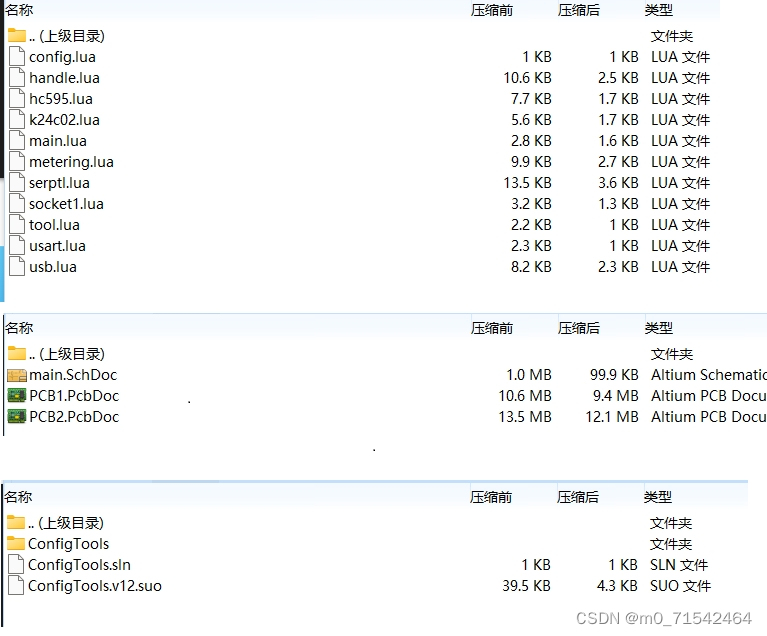Sort top list by 名称 column header
767x636 pixels.
(19, 10)
